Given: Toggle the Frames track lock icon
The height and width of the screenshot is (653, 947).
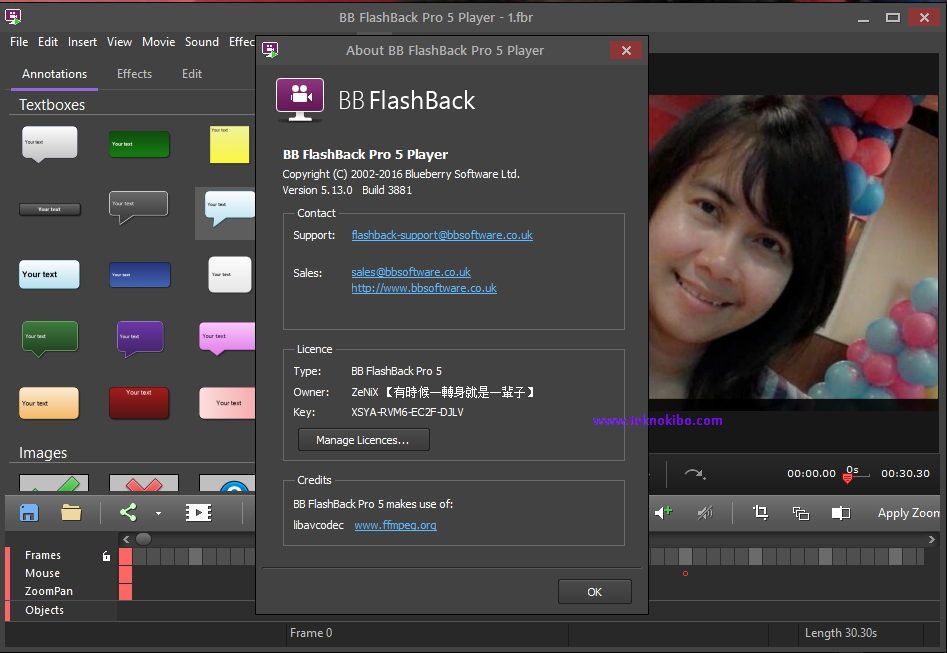Looking at the screenshot, I should 106,556.
